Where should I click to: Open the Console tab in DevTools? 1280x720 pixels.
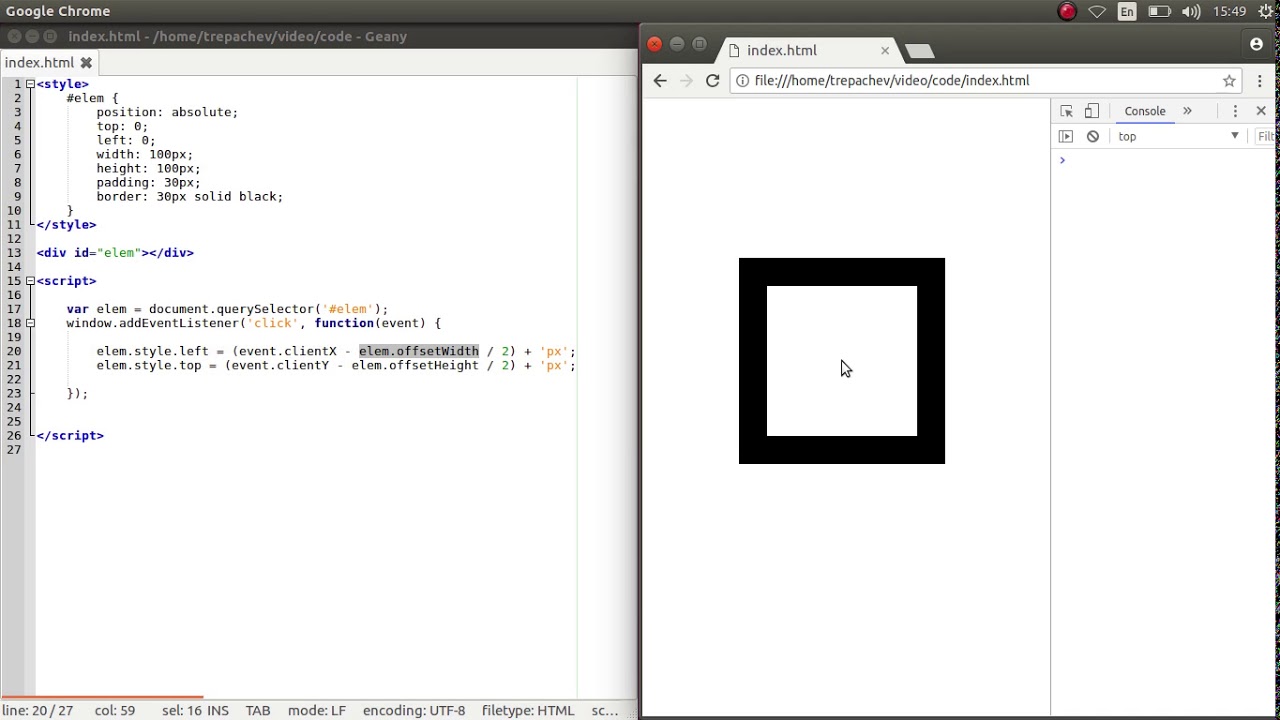(x=1145, y=111)
